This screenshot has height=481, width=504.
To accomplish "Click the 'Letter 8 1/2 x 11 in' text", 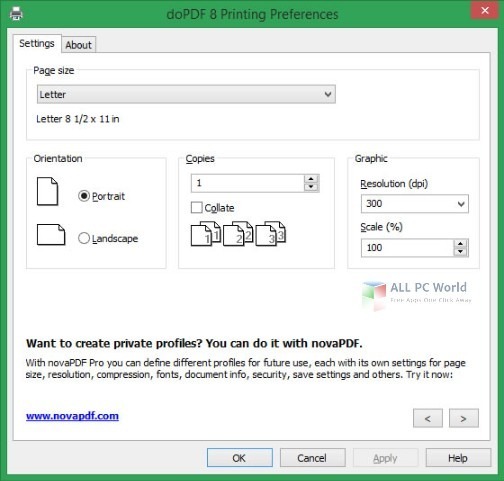I will (x=78, y=119).
